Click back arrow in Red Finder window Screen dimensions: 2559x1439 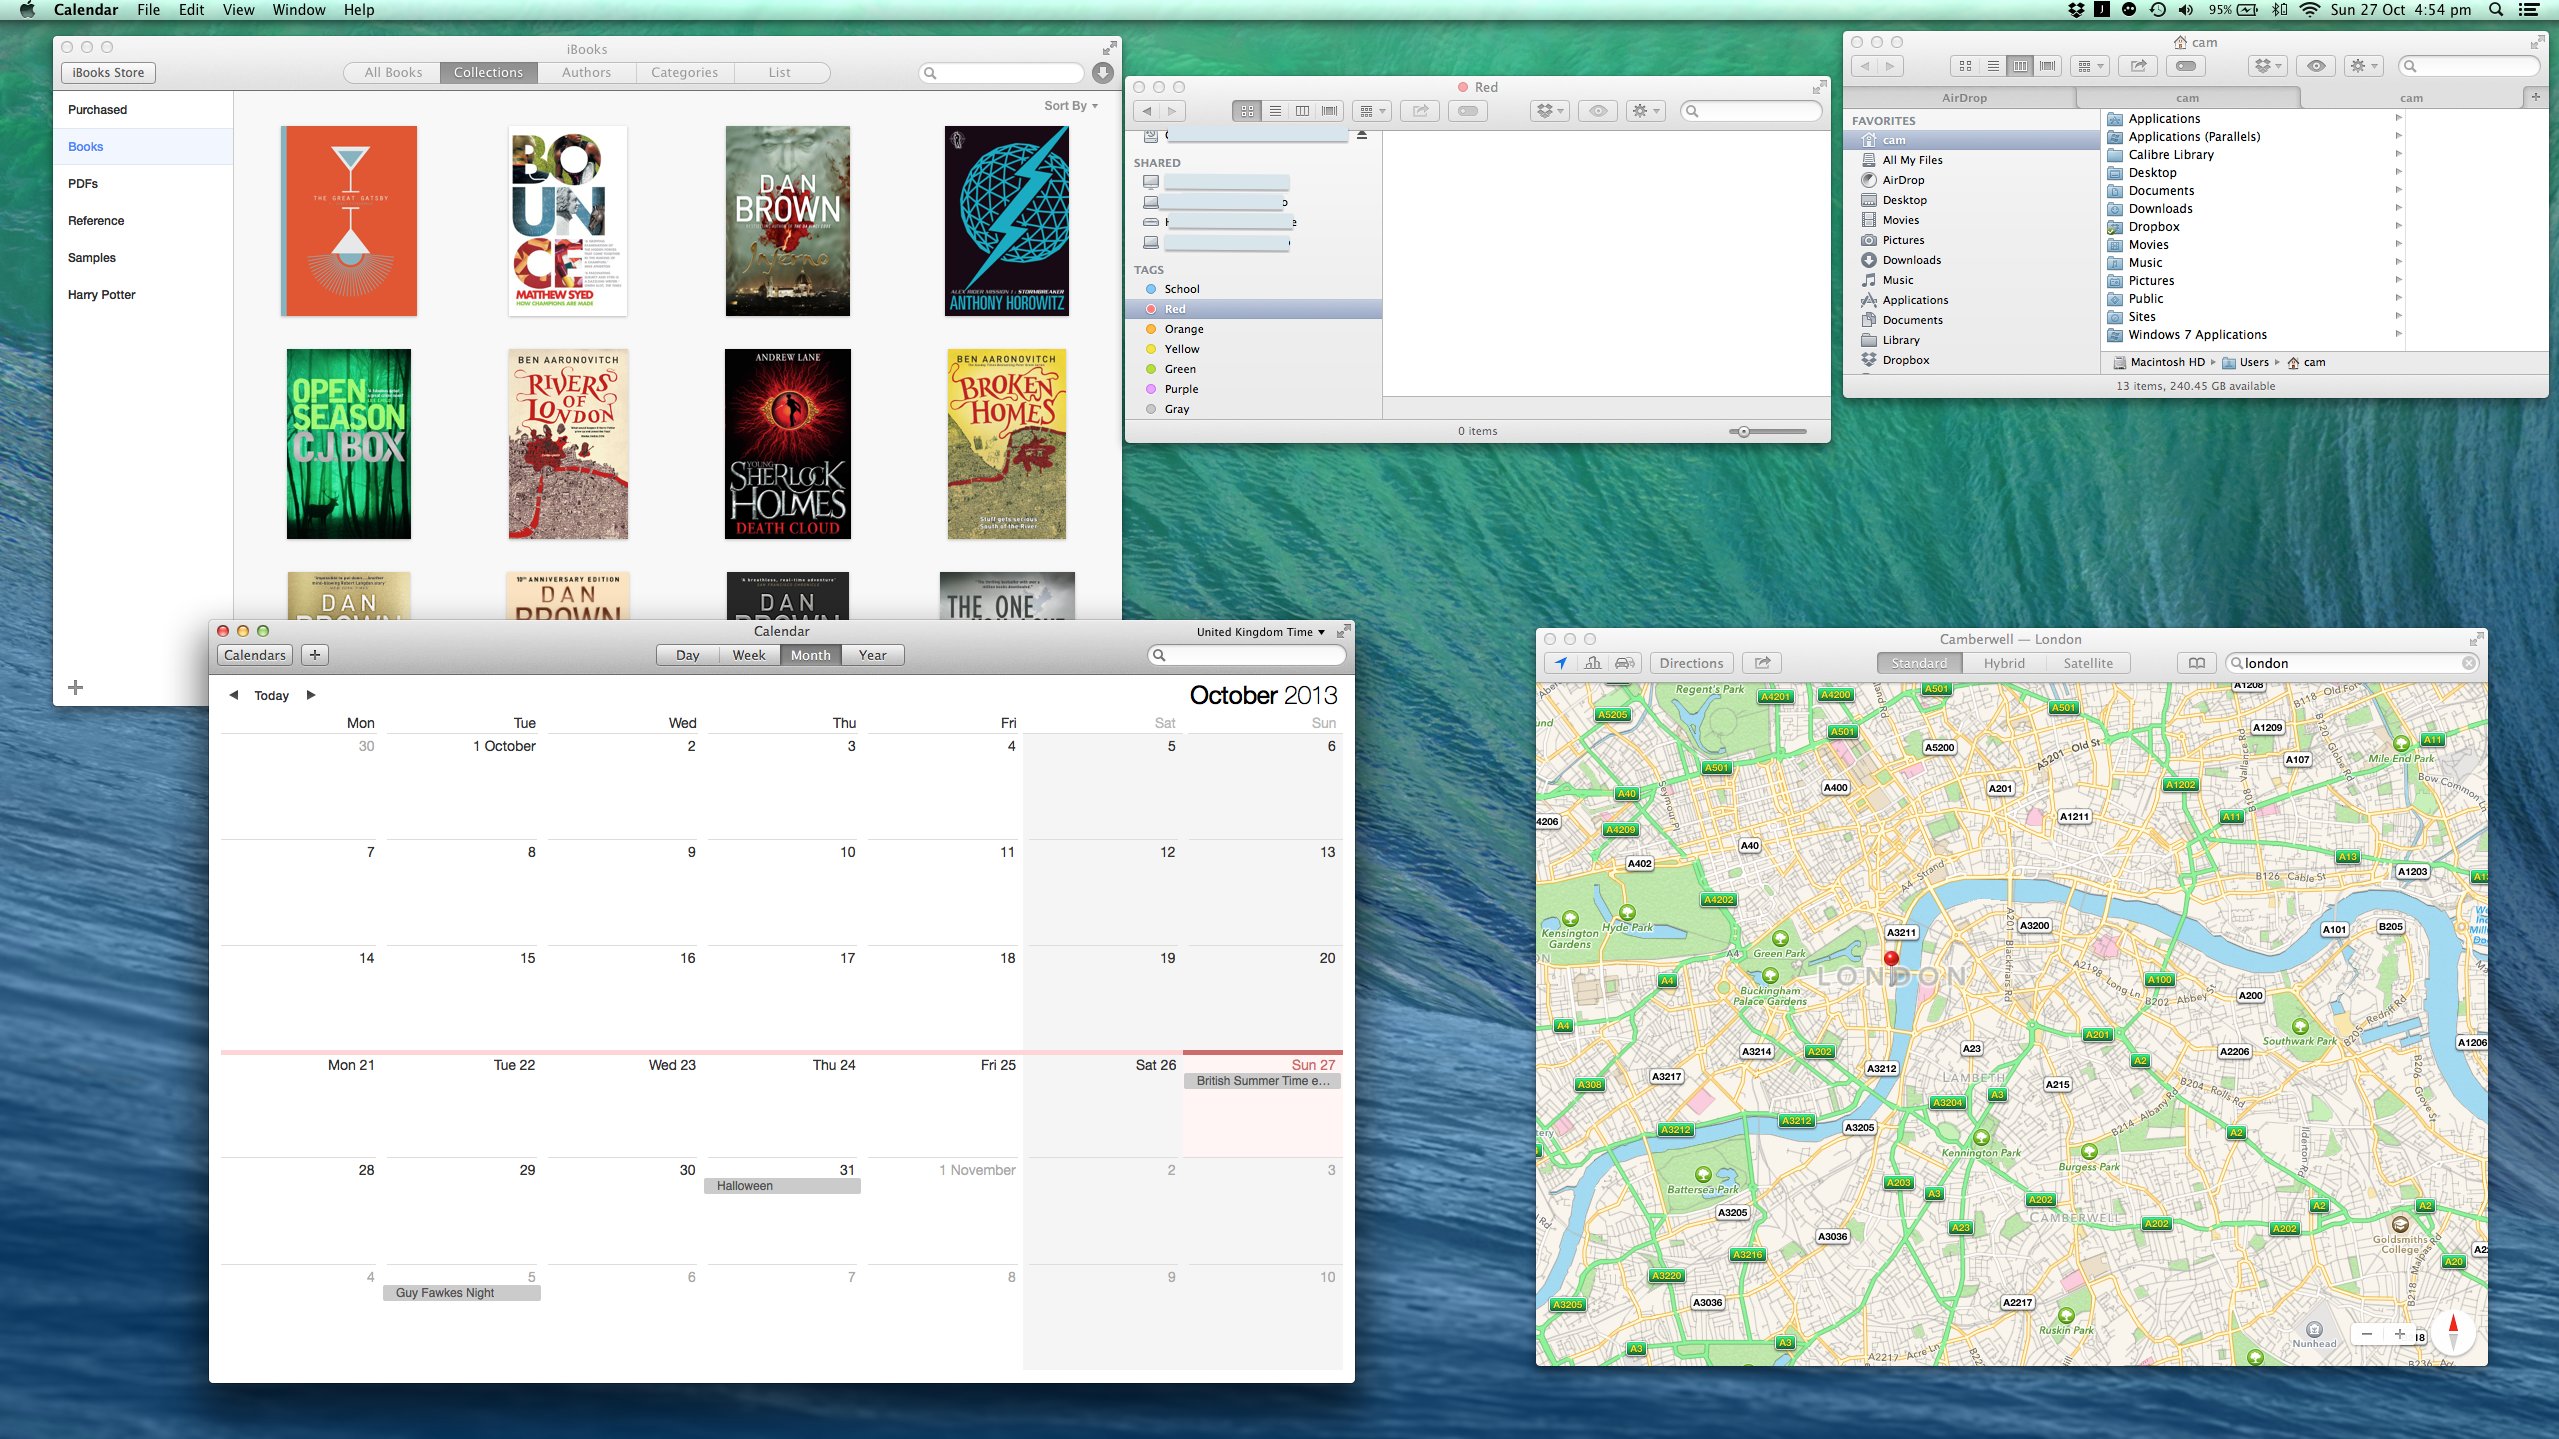click(x=1147, y=111)
